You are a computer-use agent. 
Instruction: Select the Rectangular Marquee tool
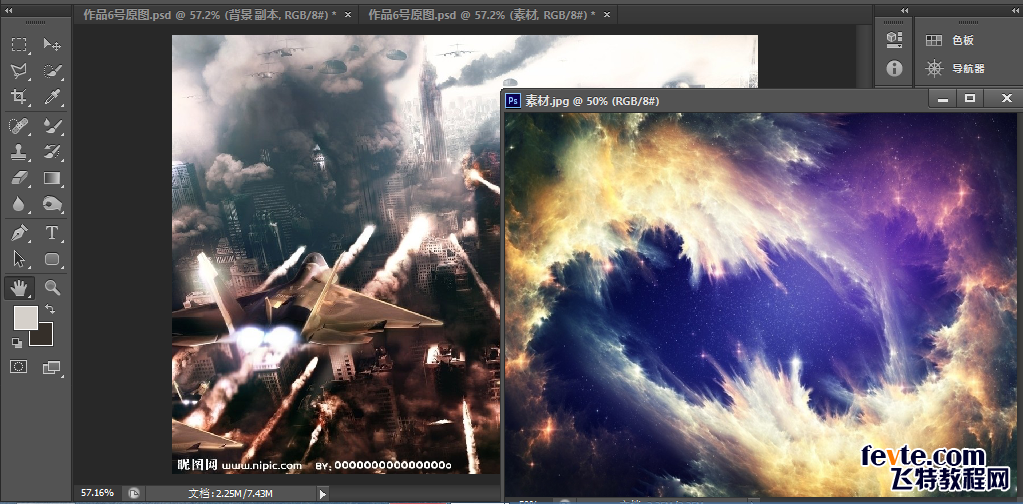(19, 44)
